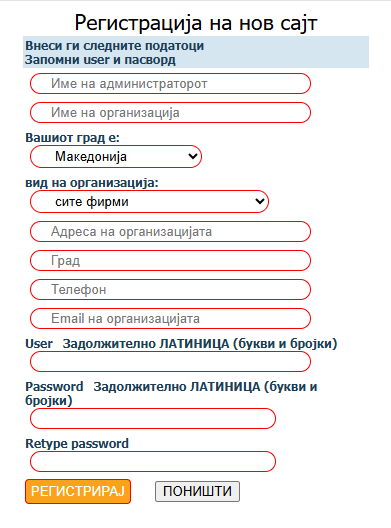Open the 'Македонија' city dropdown
This screenshot has height=528, width=391.
(116, 157)
